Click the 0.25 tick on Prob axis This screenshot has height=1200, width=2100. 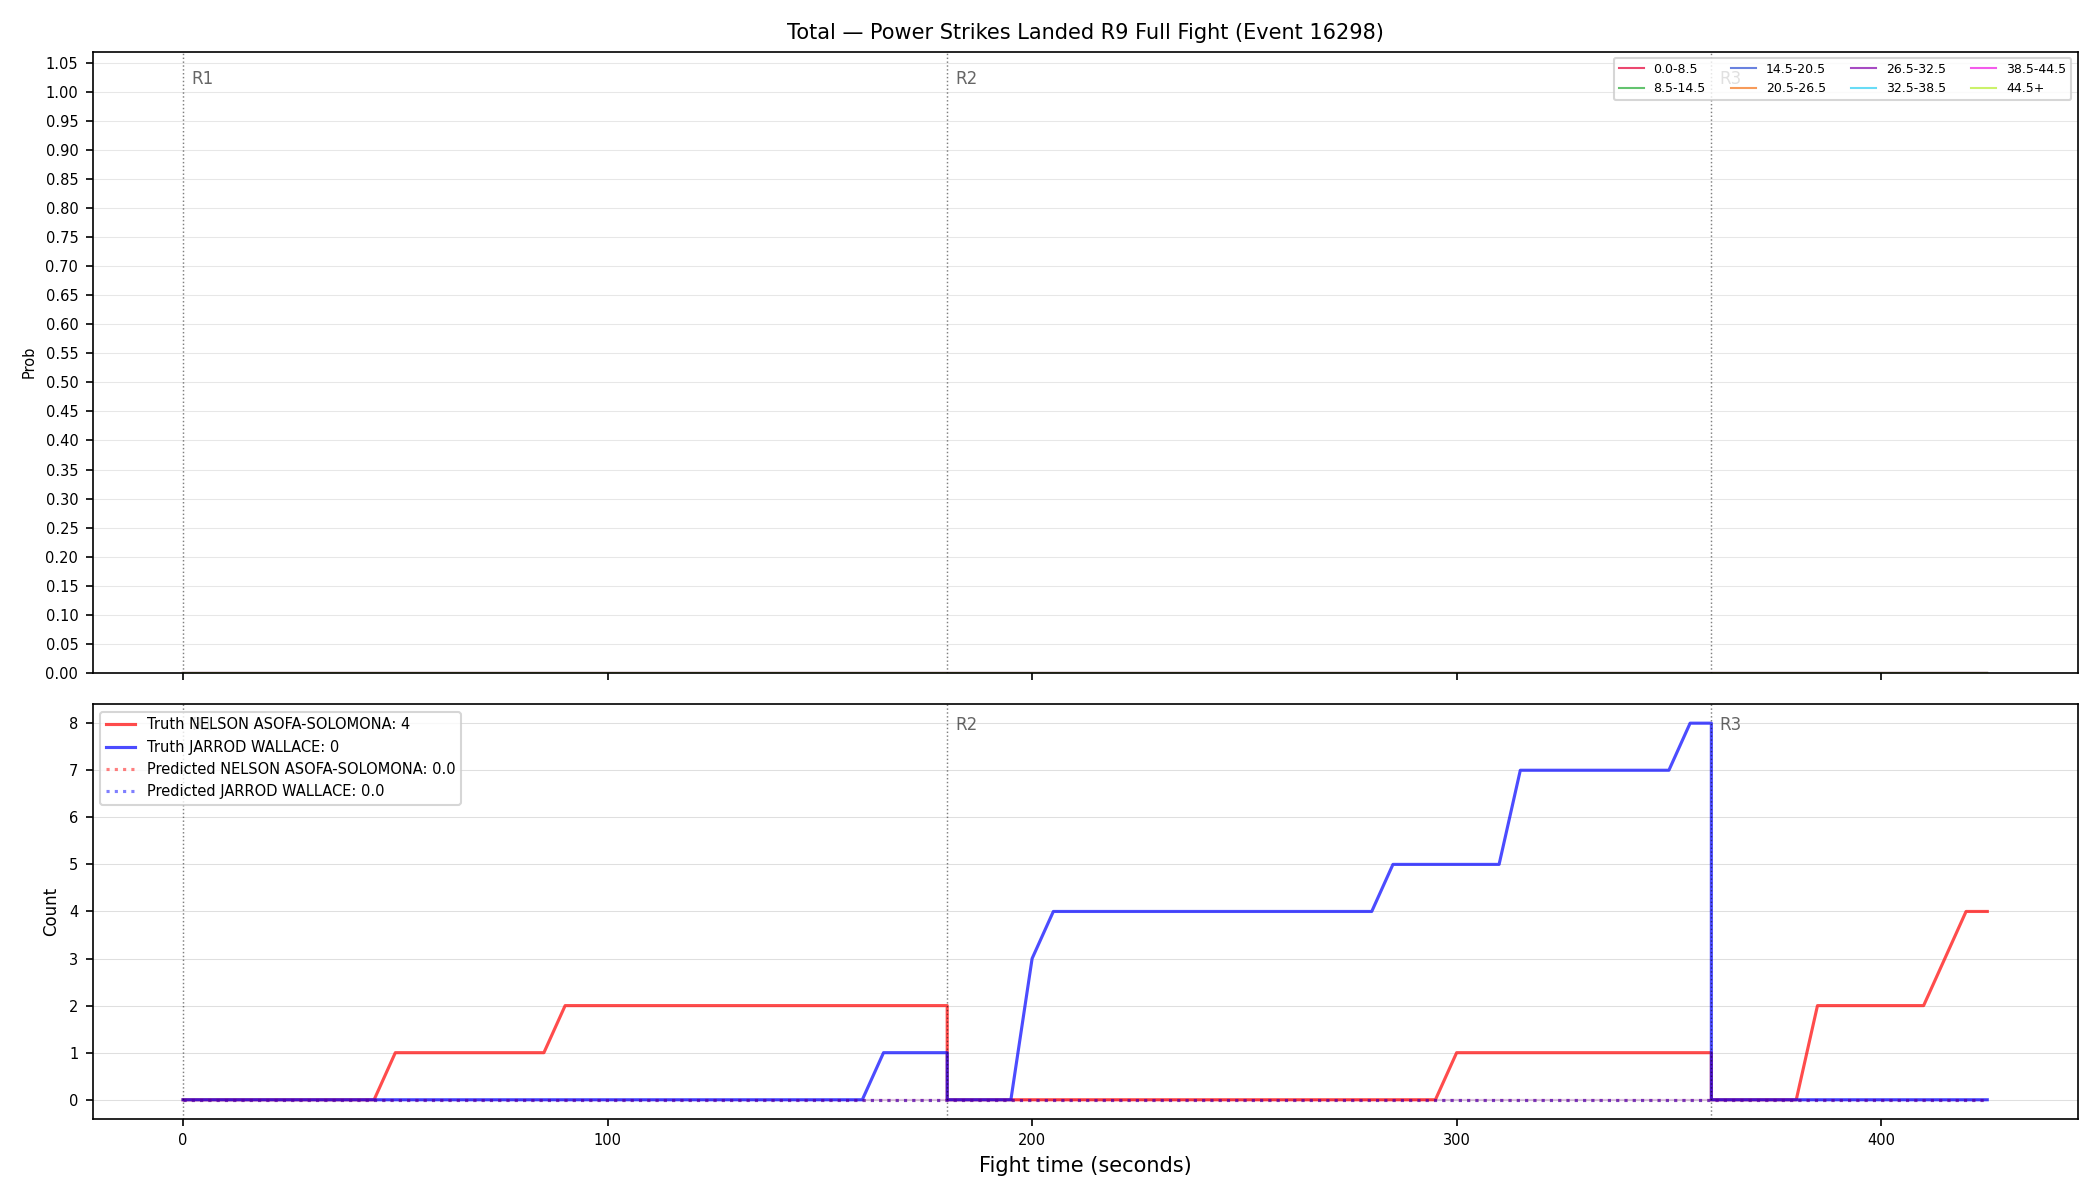(x=61, y=528)
